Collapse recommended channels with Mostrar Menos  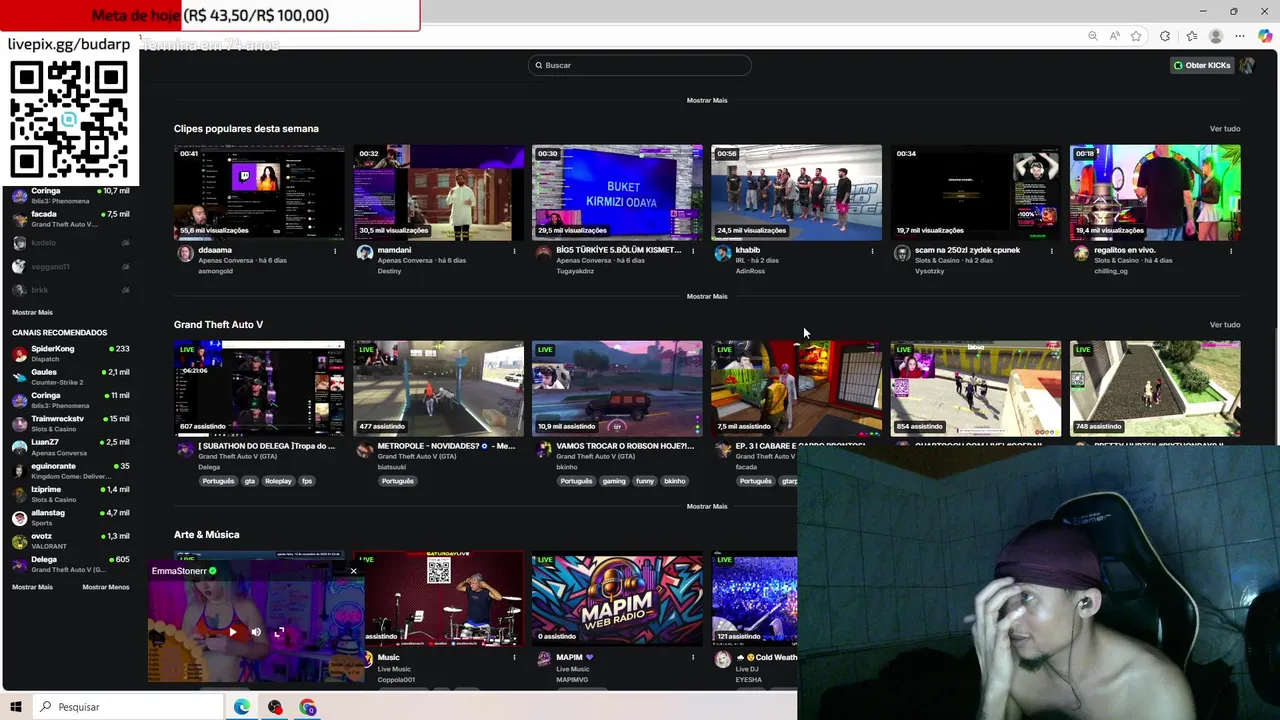pyautogui.click(x=106, y=587)
